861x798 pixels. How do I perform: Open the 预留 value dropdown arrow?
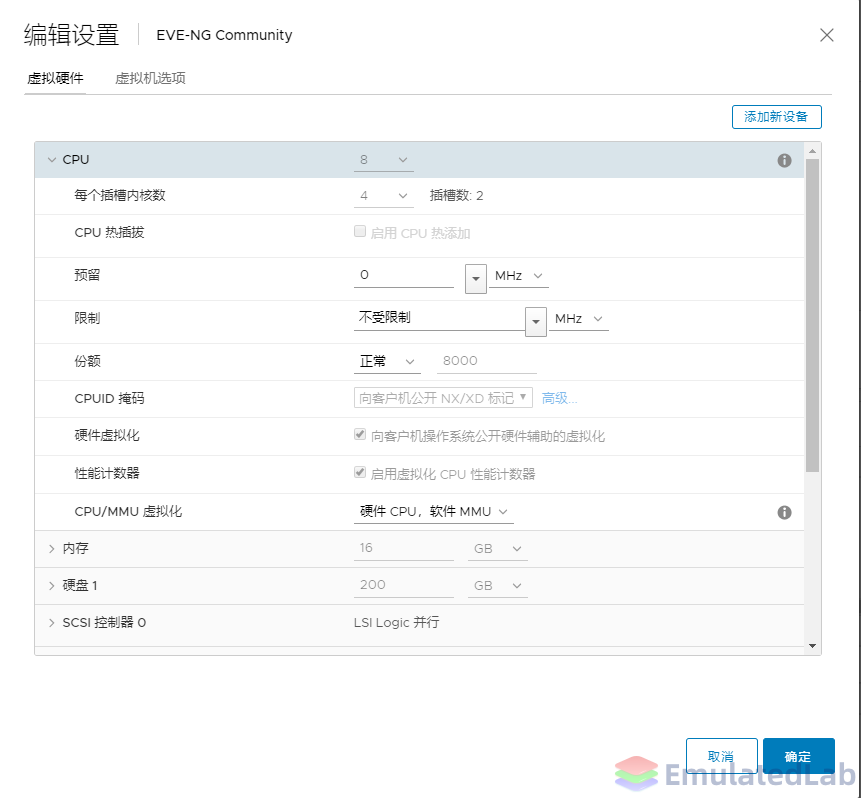(476, 278)
